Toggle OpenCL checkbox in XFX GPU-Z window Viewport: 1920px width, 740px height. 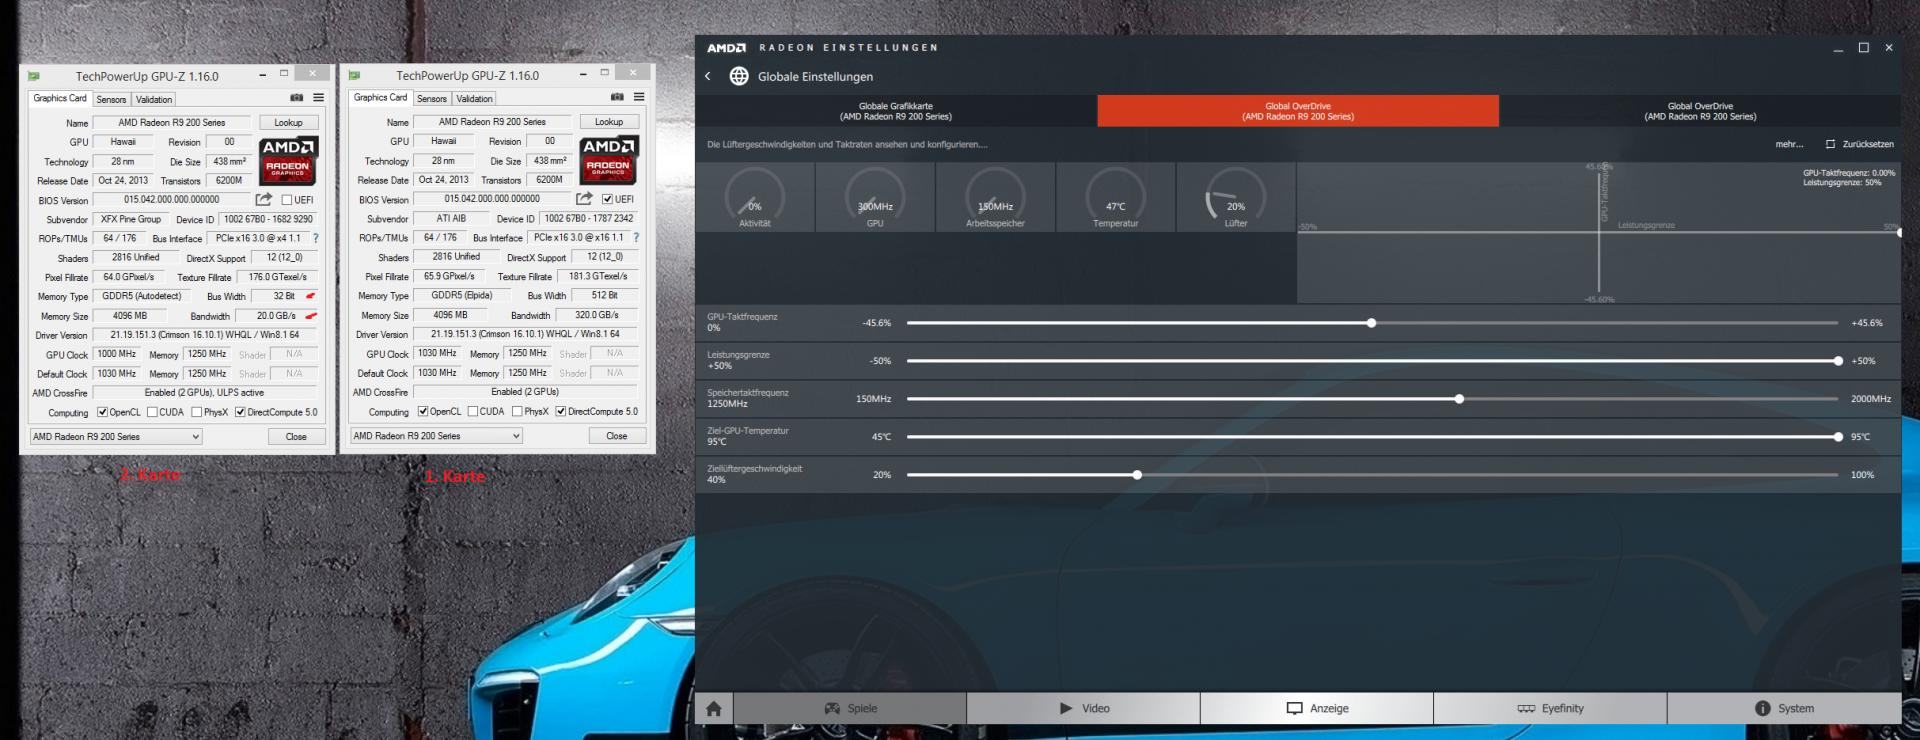pyautogui.click(x=102, y=412)
